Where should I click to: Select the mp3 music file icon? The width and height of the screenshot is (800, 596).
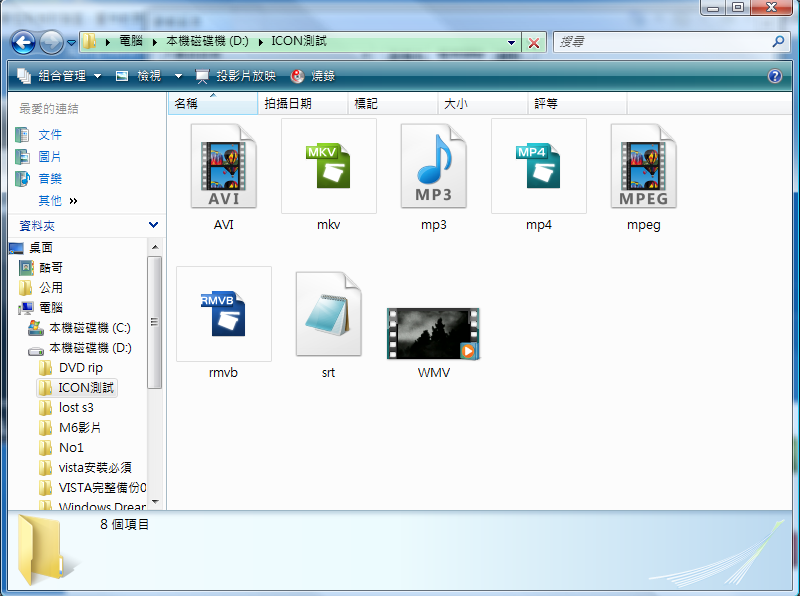434,166
